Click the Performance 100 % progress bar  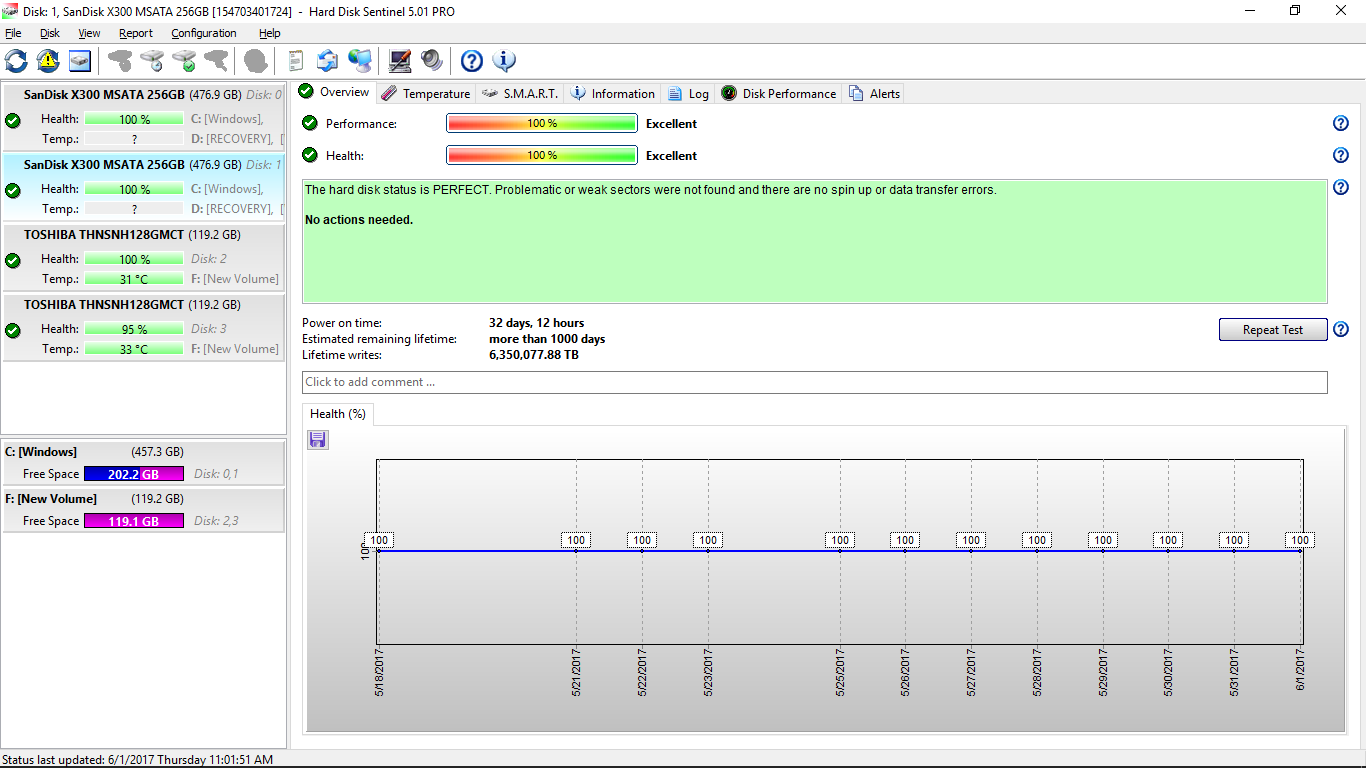click(x=542, y=123)
